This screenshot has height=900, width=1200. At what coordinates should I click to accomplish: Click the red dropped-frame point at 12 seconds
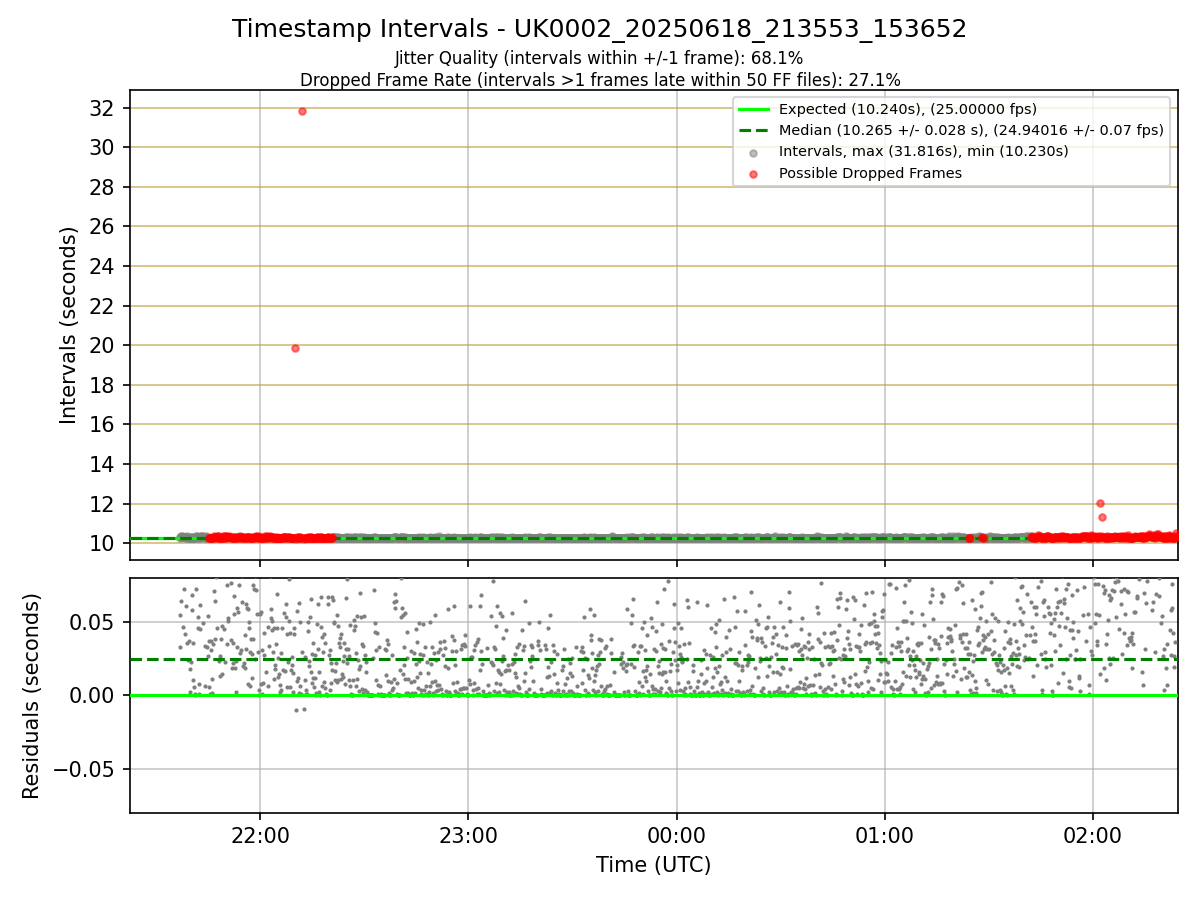click(x=1100, y=503)
